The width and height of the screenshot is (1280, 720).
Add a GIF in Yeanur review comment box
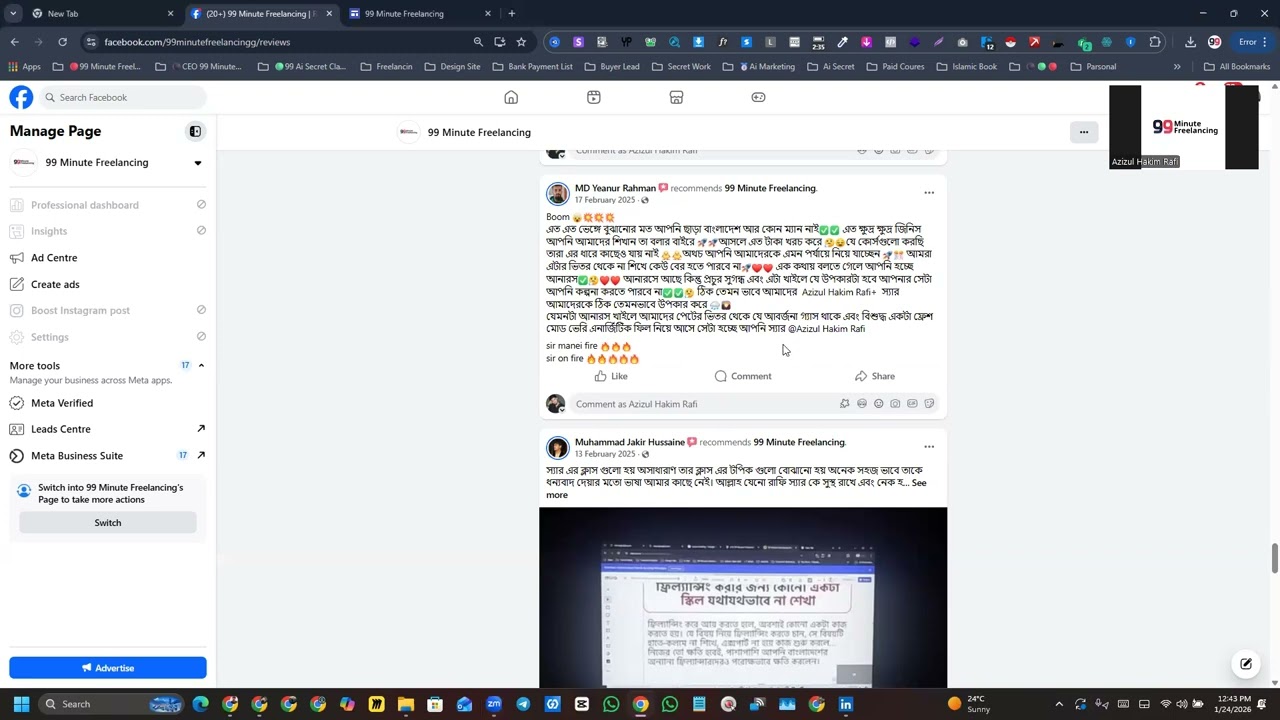coord(912,404)
